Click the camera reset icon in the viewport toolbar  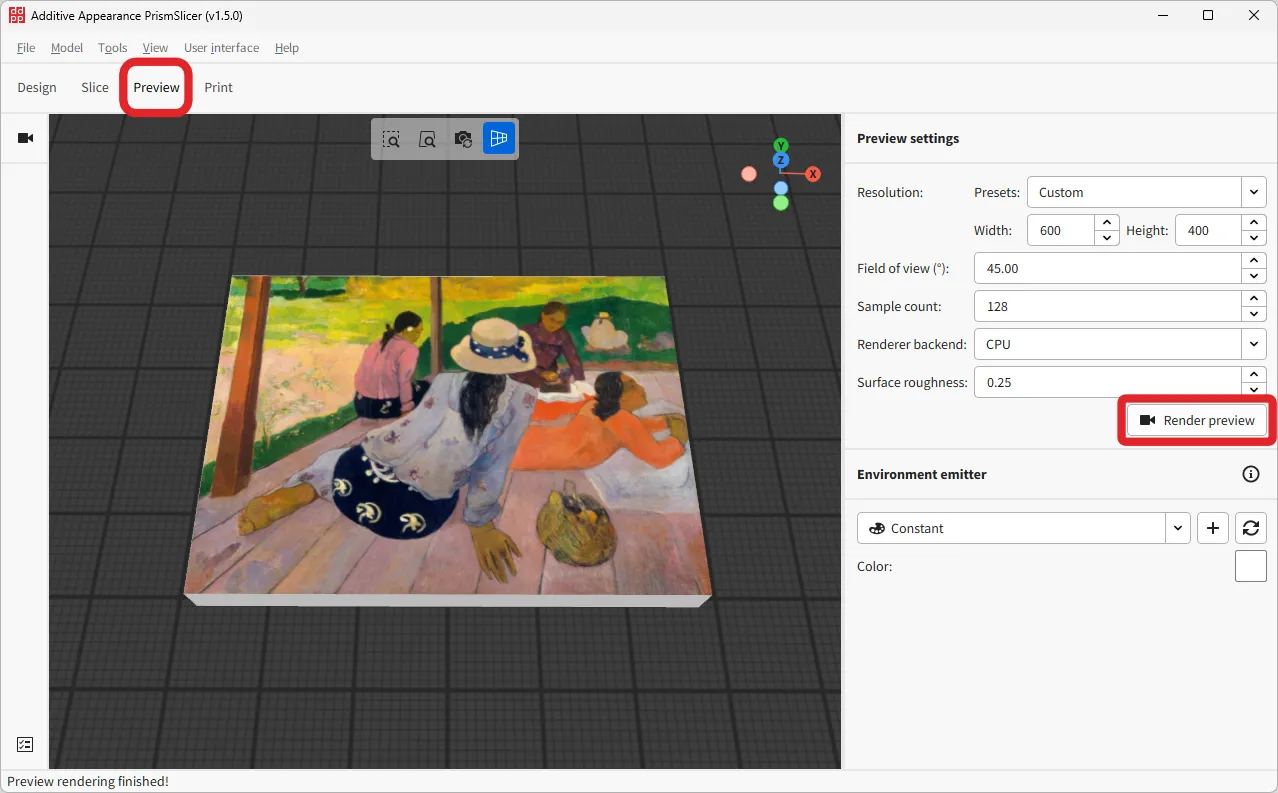point(463,138)
